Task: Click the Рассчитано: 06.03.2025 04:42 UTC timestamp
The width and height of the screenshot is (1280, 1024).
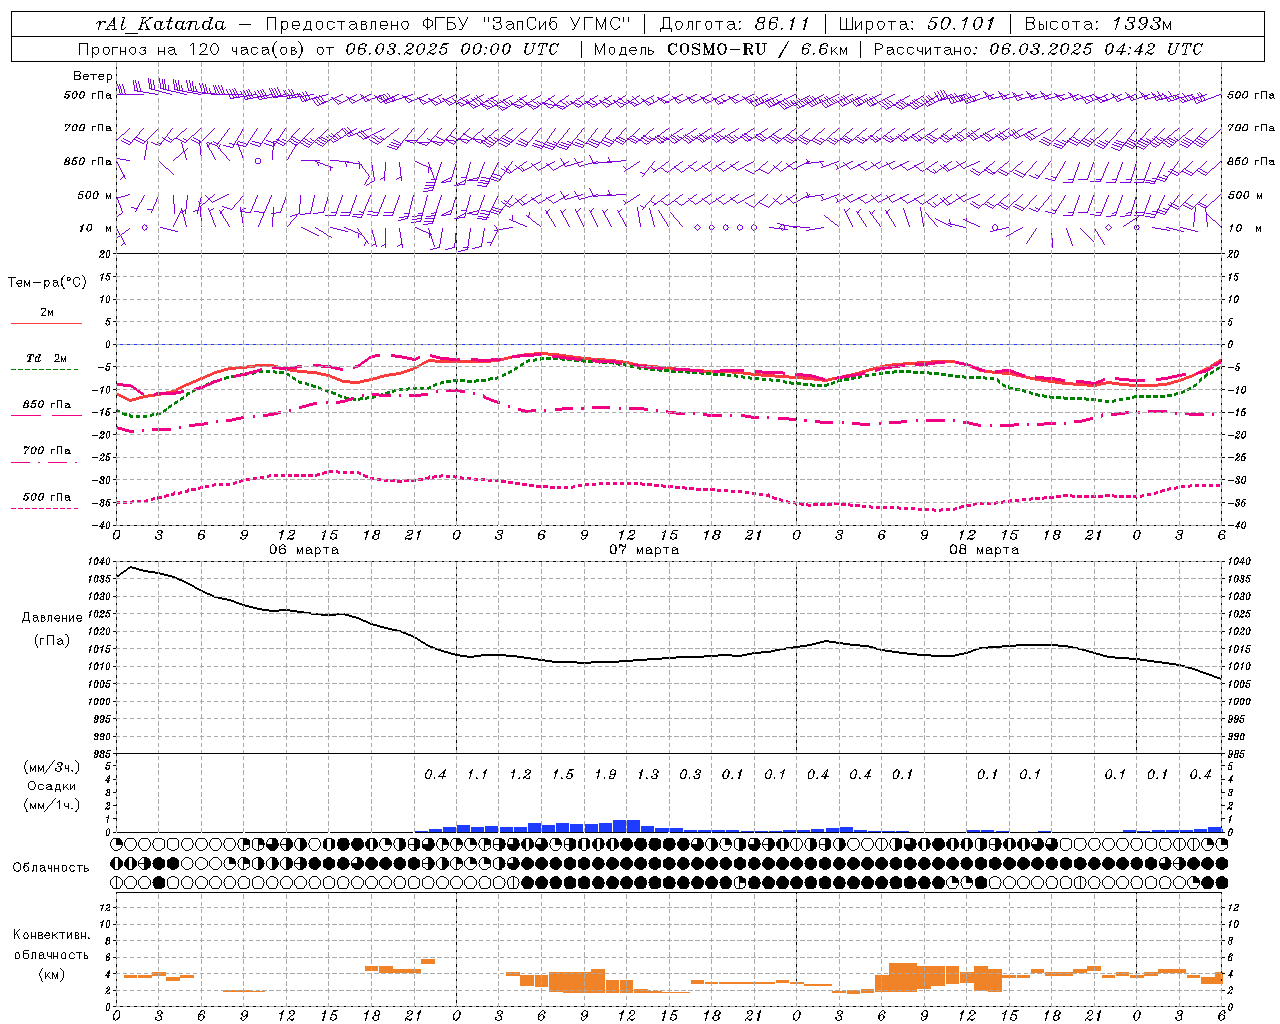Action: [x=1038, y=49]
